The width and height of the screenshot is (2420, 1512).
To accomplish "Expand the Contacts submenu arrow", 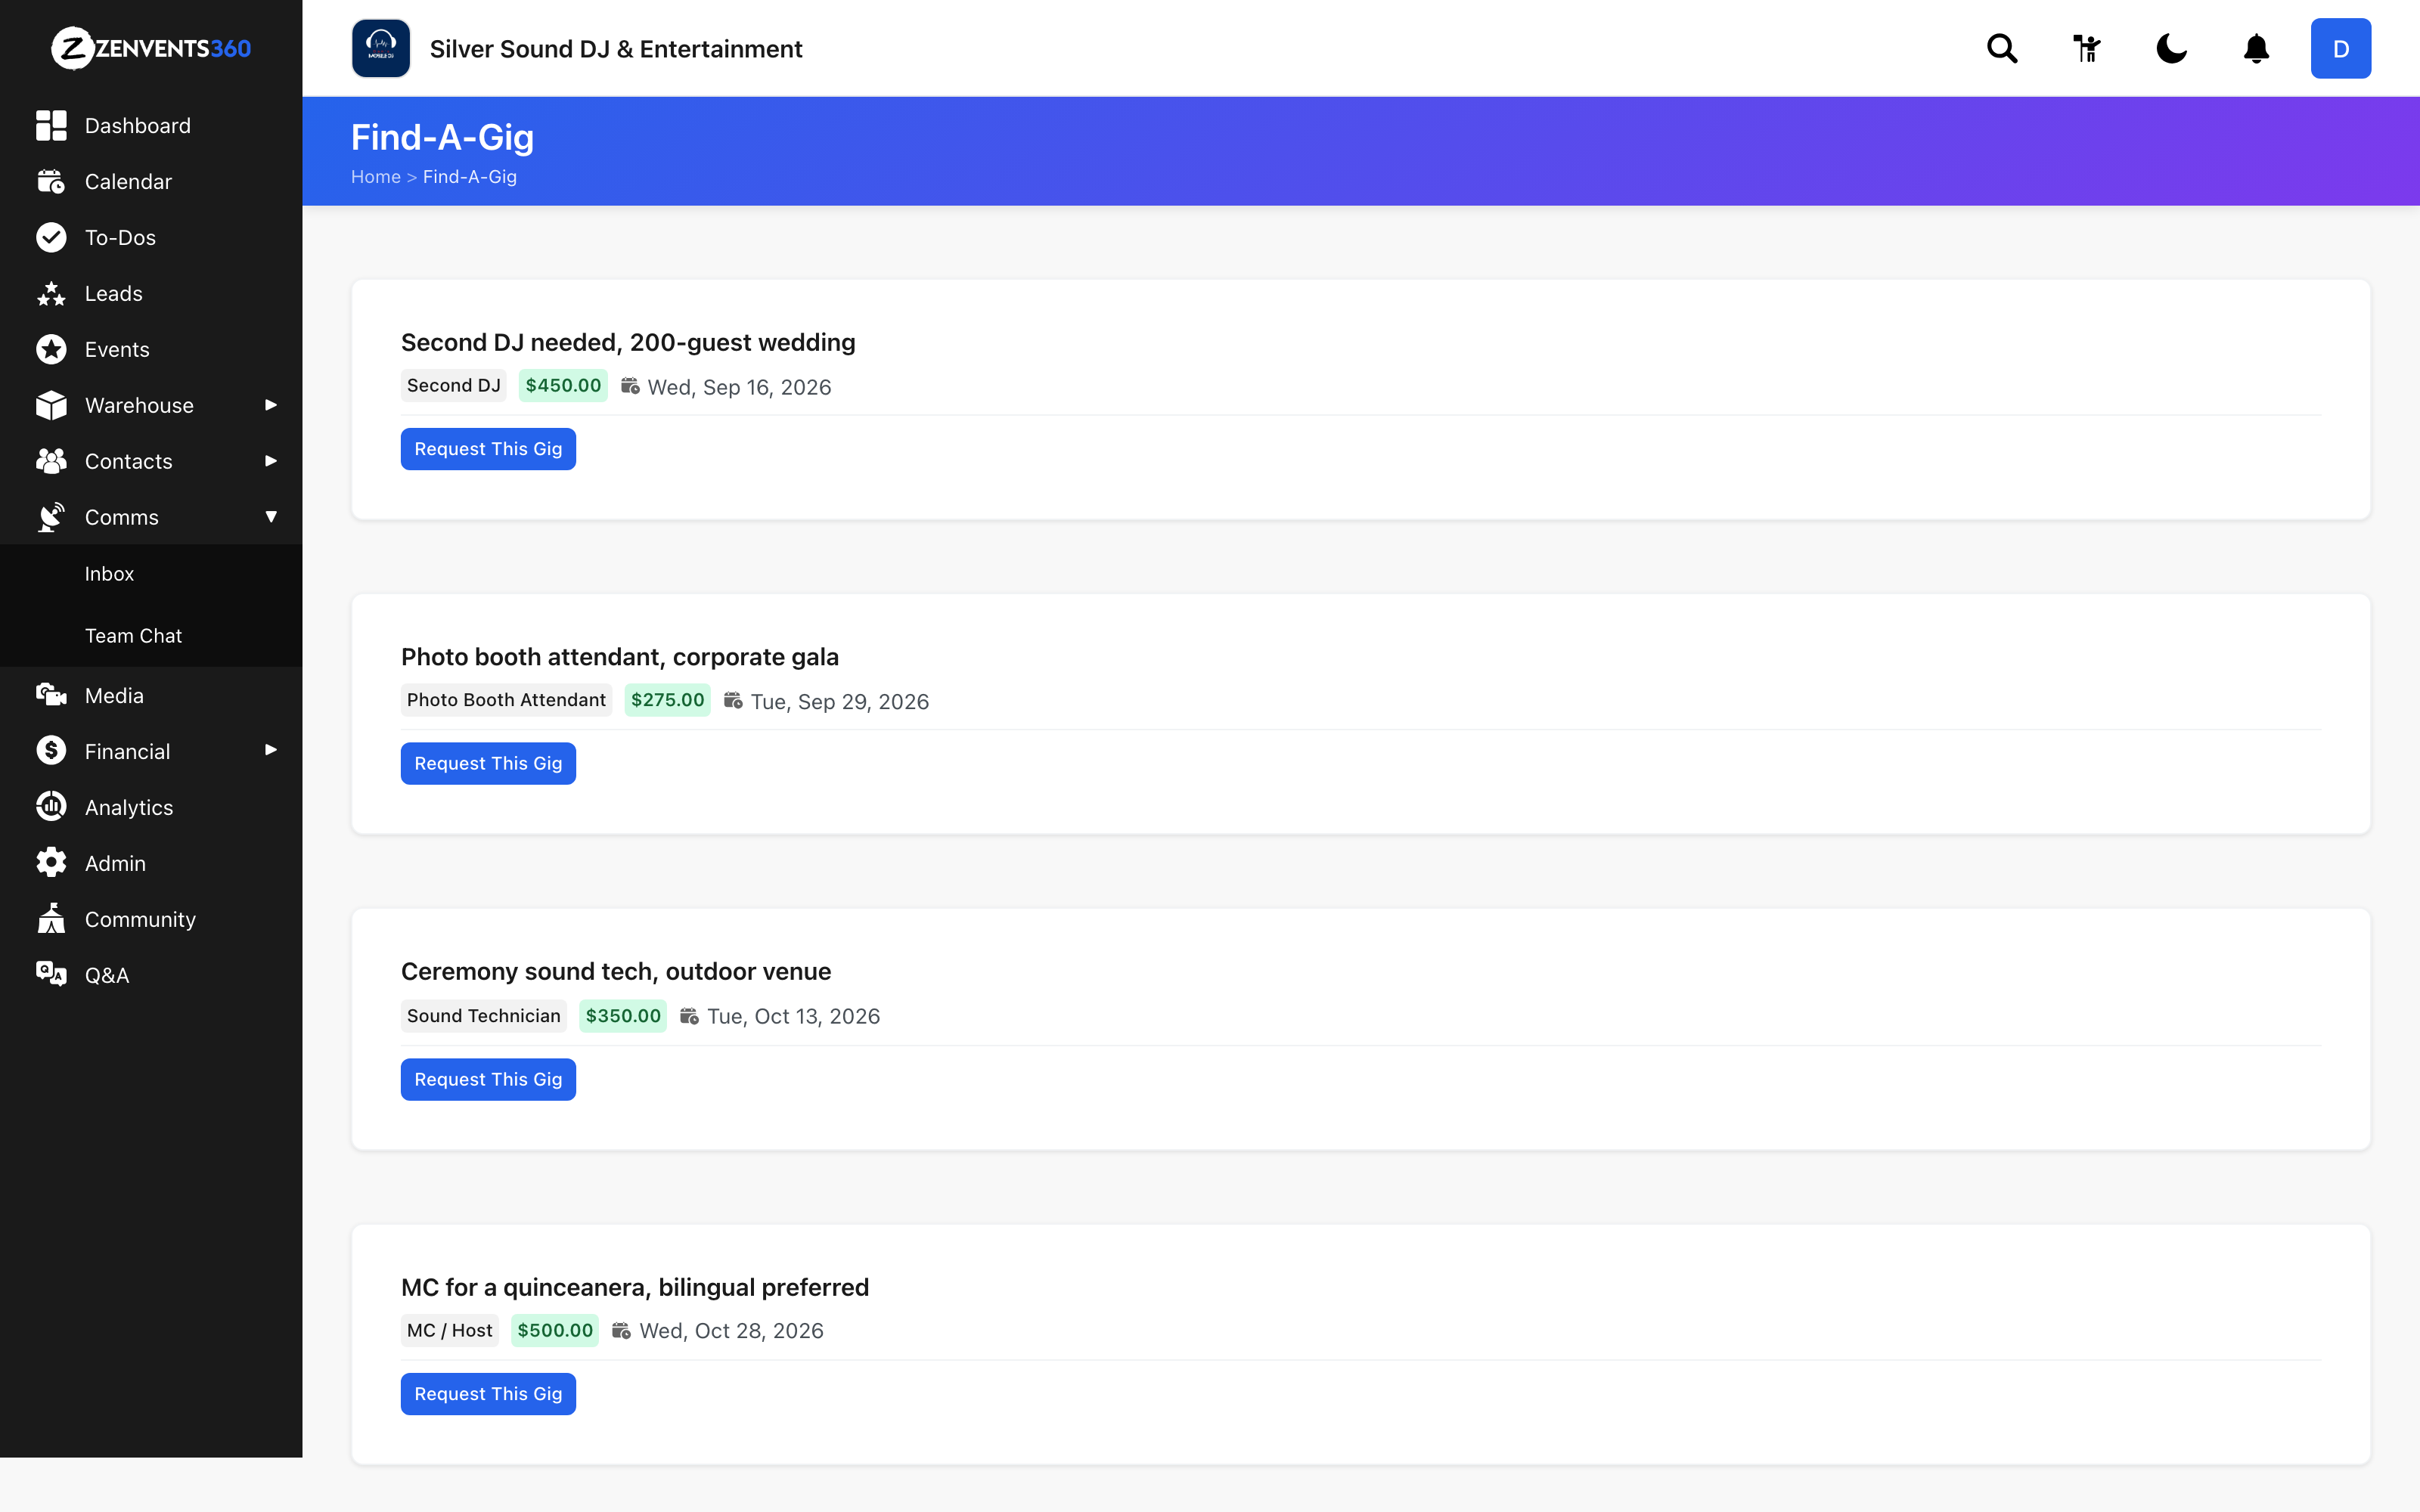I will pos(271,461).
